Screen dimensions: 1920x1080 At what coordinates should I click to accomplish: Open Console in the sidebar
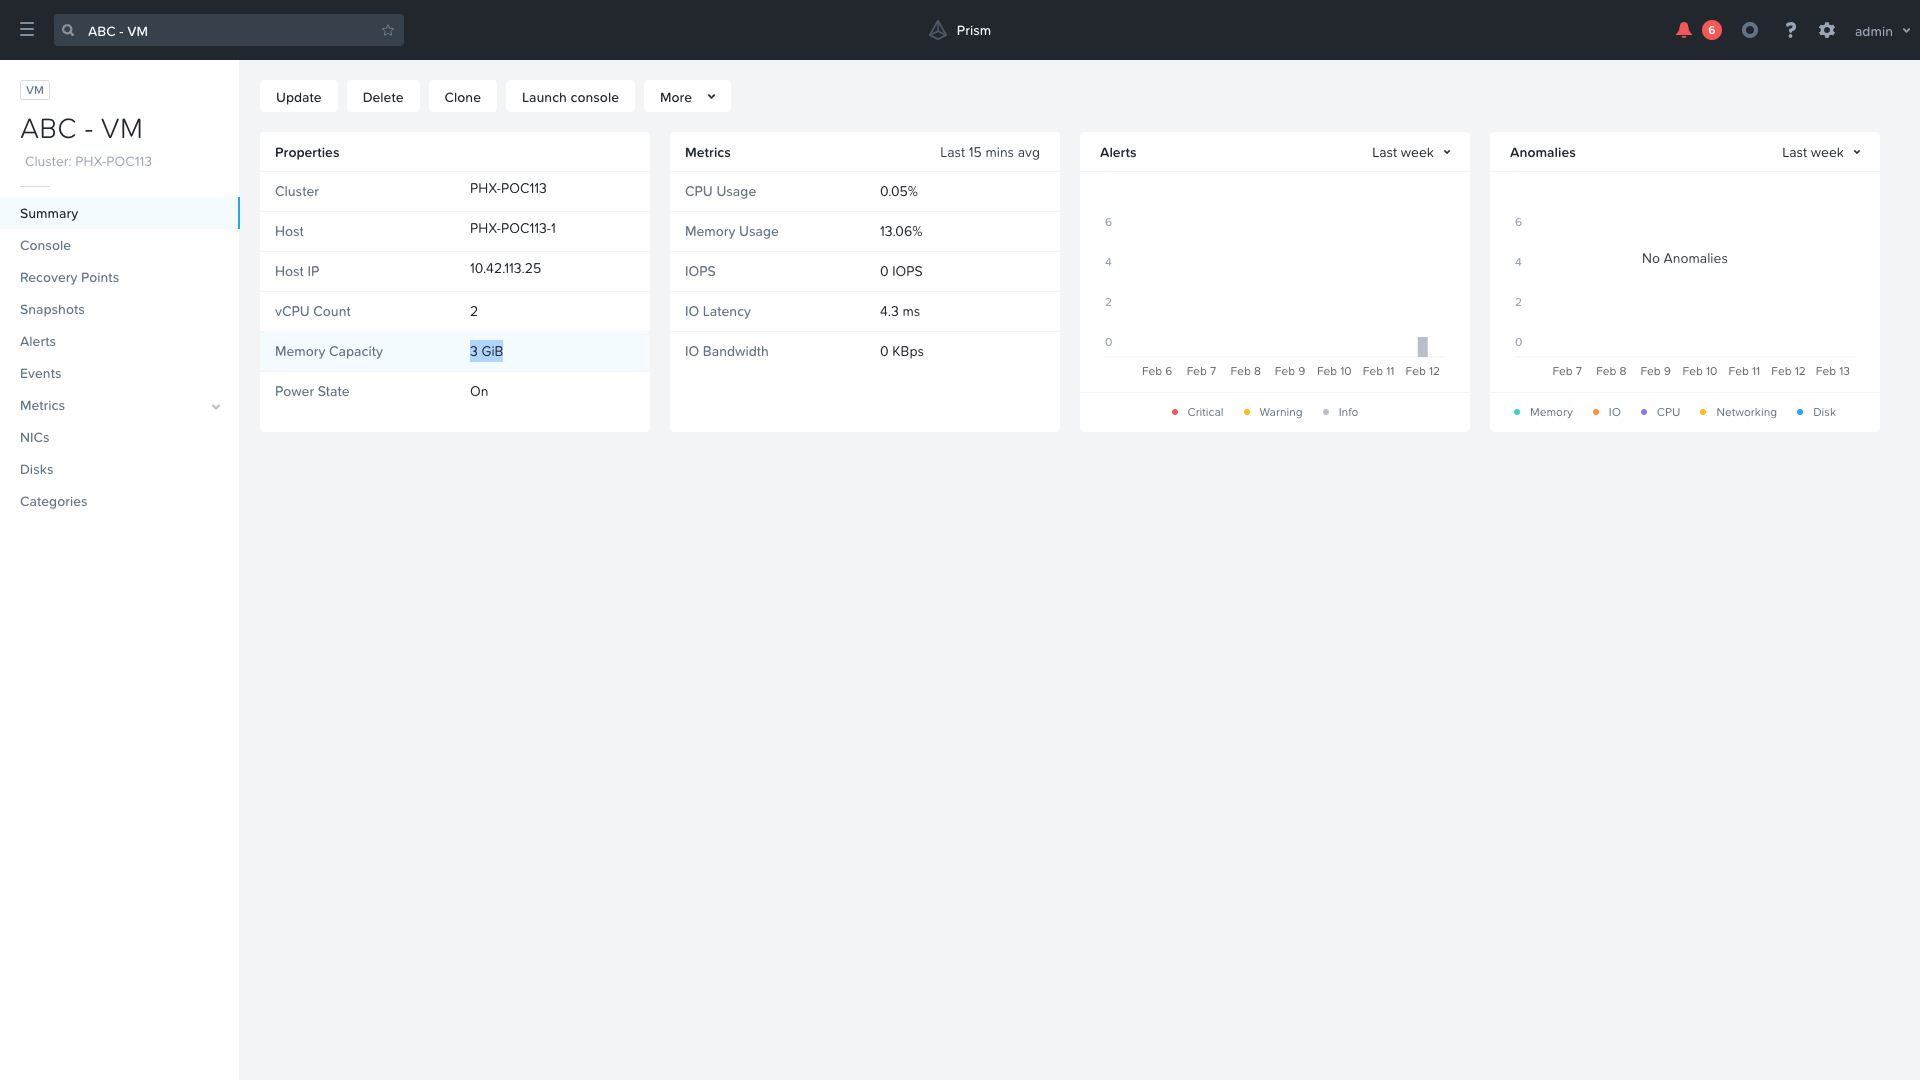119,245
